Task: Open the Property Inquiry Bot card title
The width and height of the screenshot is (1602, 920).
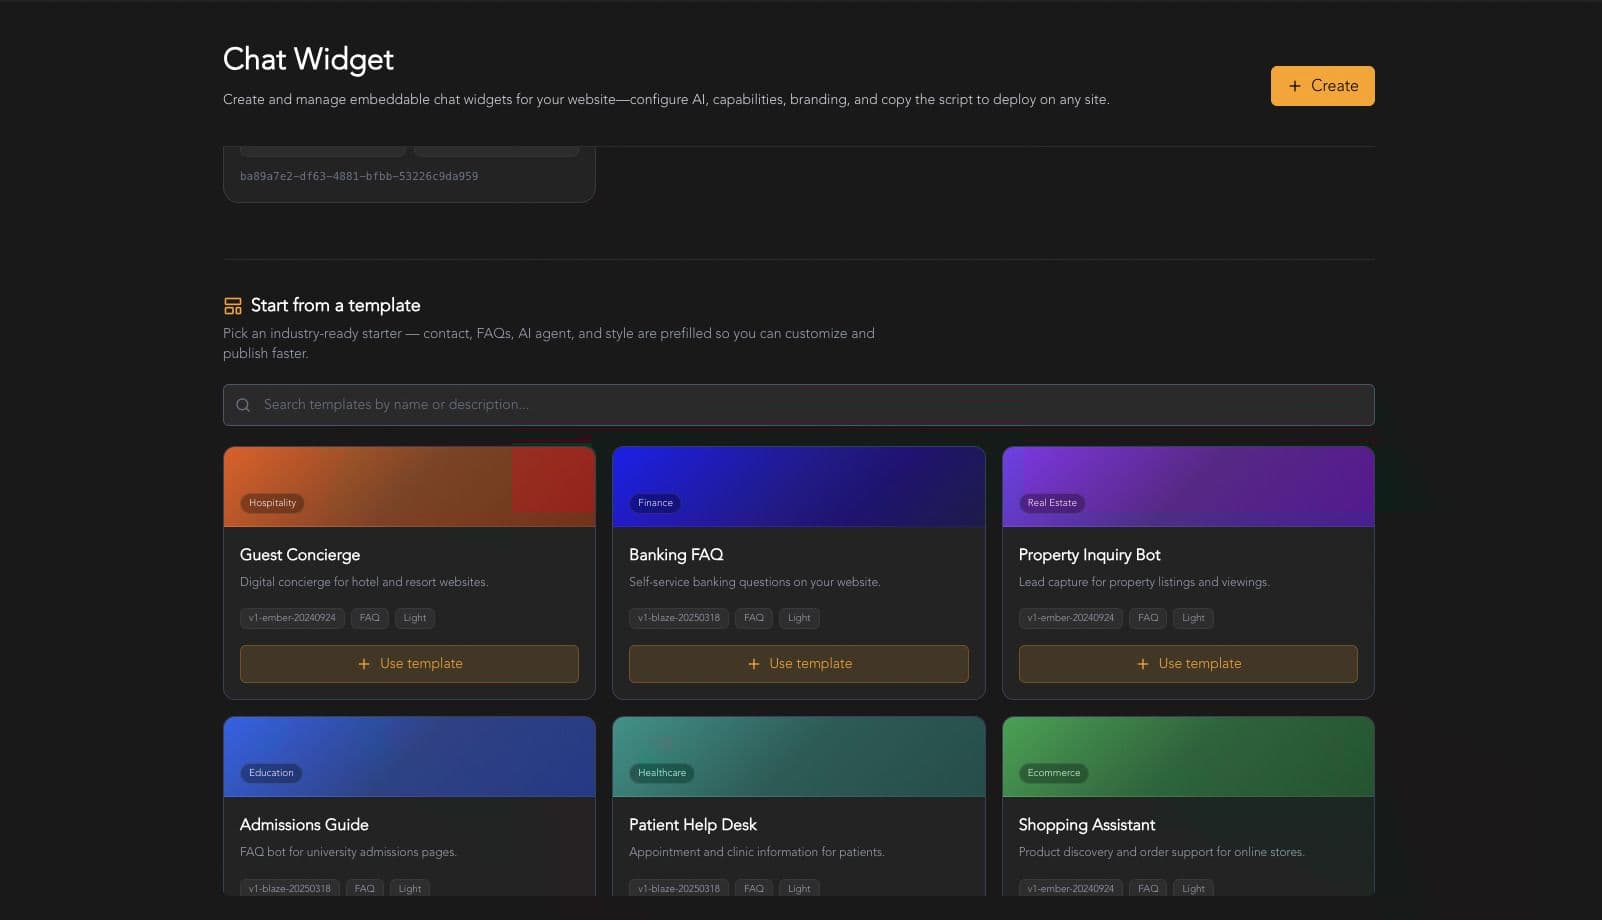Action: tap(1089, 555)
